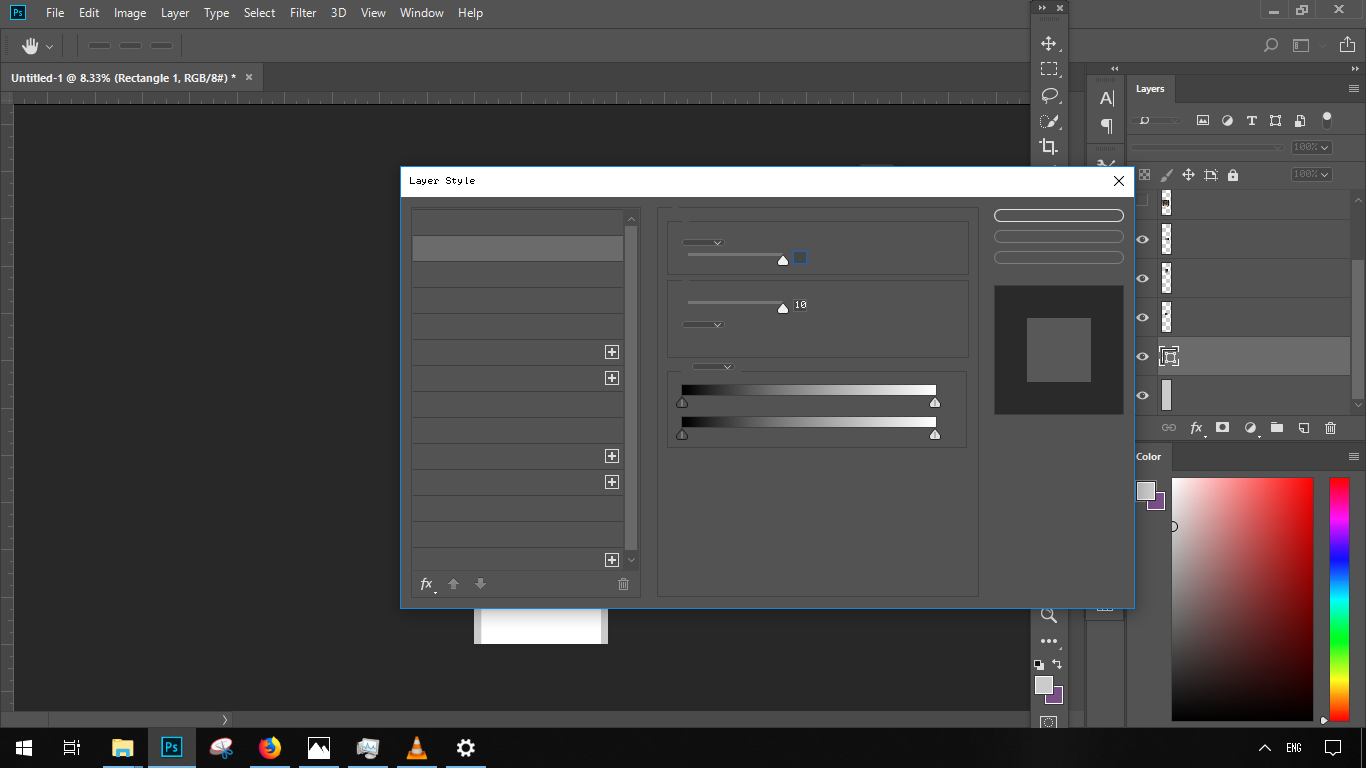Open the Layer menu

click(175, 13)
